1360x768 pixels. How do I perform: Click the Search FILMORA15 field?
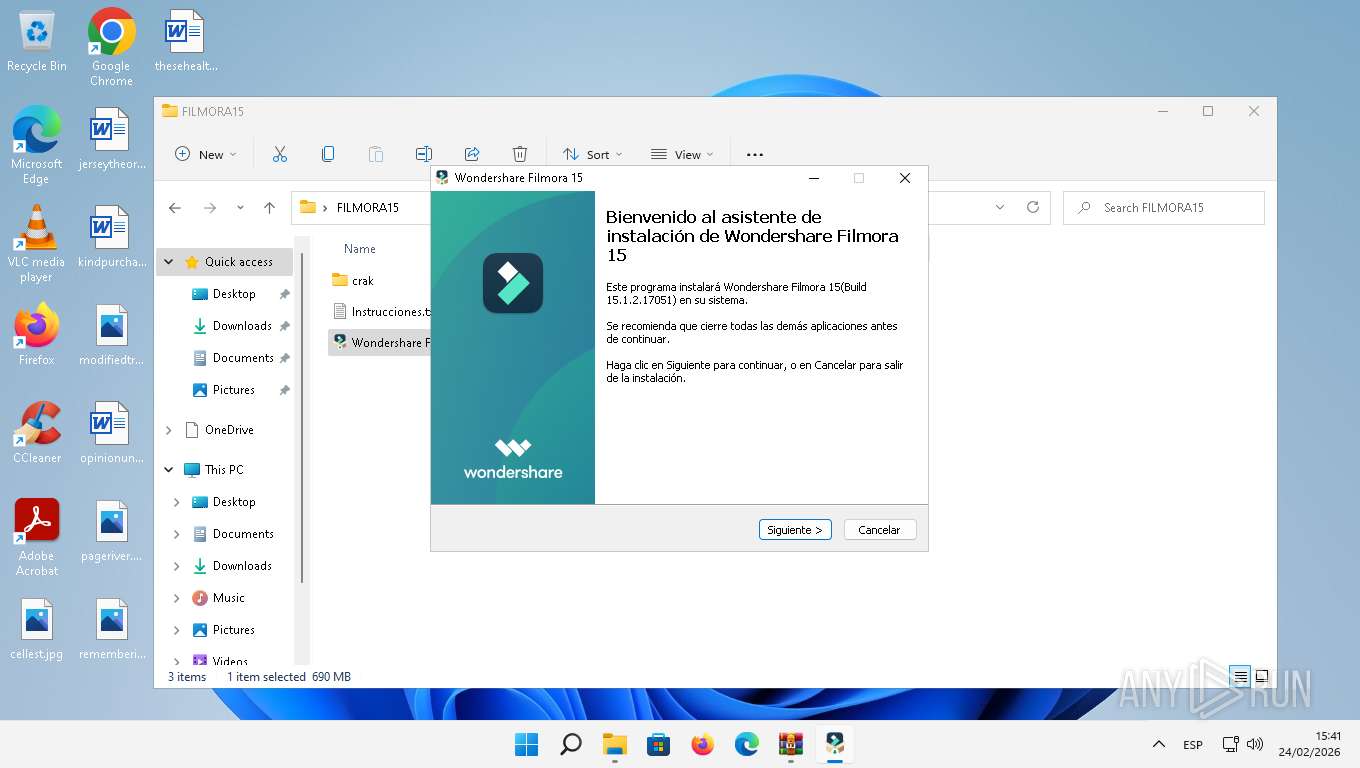pos(1164,207)
